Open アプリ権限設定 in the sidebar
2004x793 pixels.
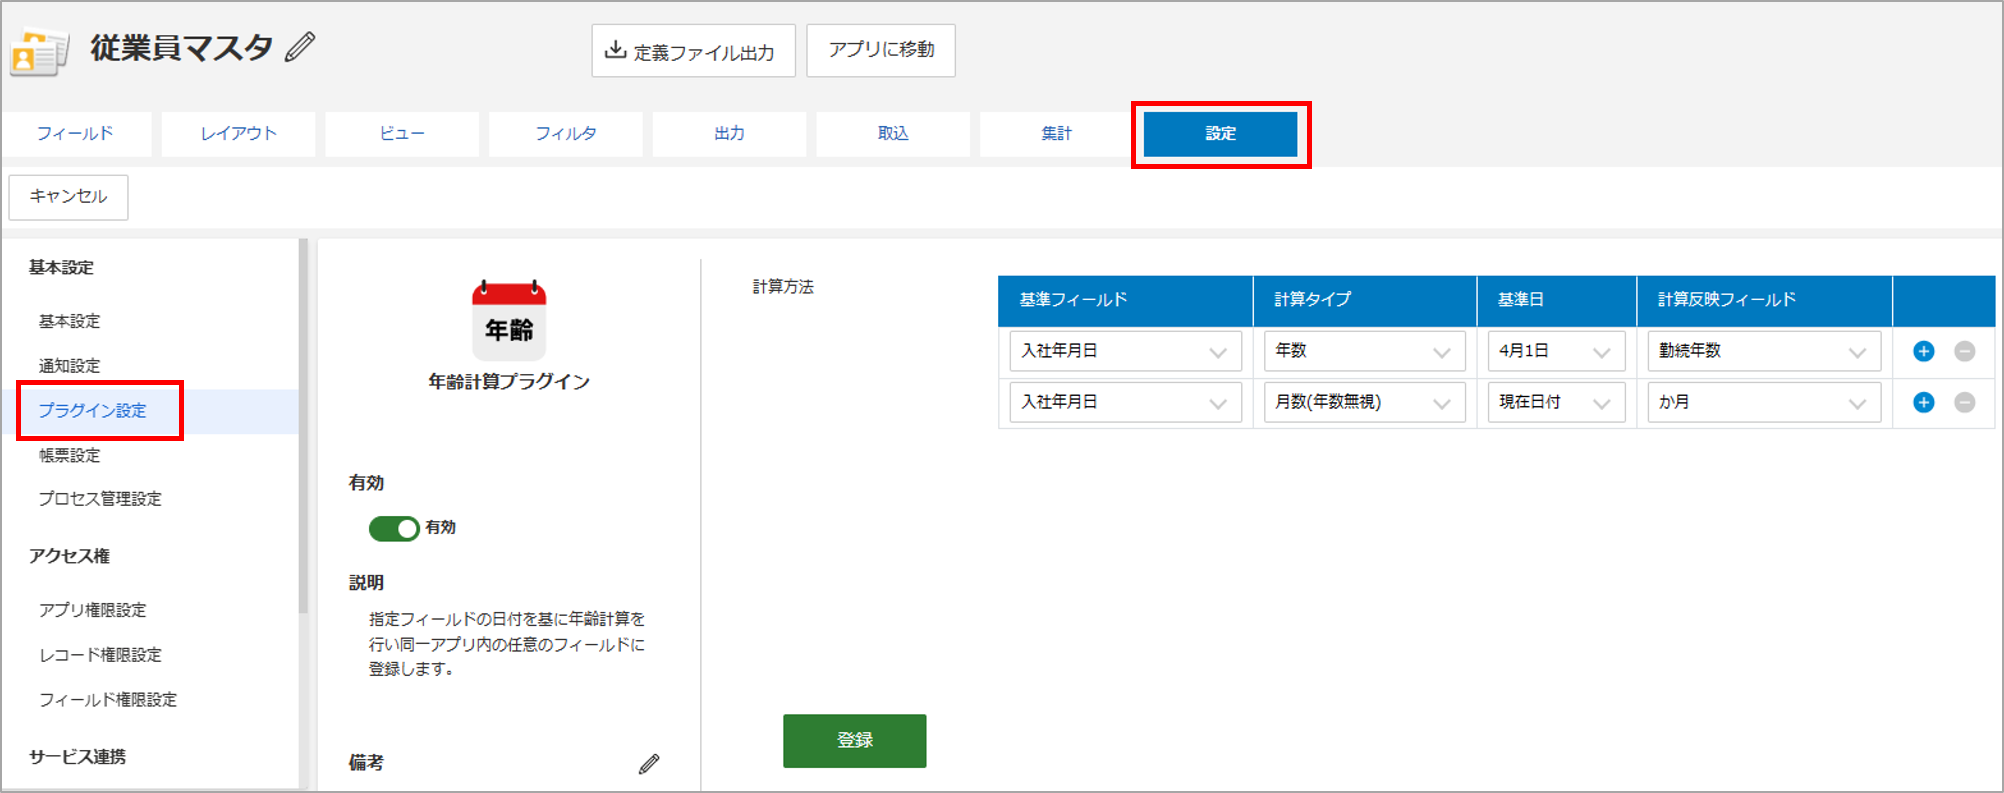(x=93, y=610)
